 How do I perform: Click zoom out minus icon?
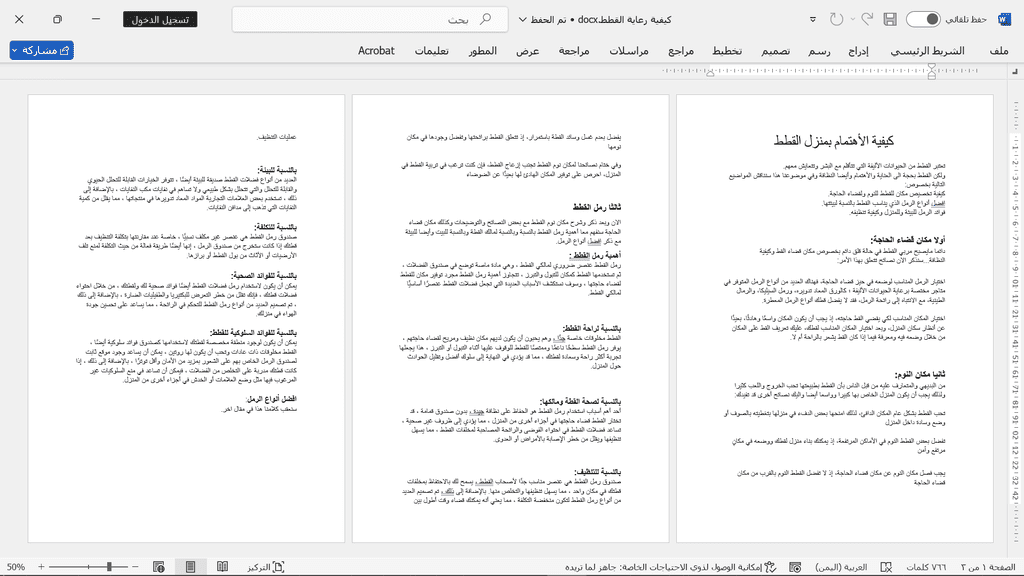tap(135, 567)
